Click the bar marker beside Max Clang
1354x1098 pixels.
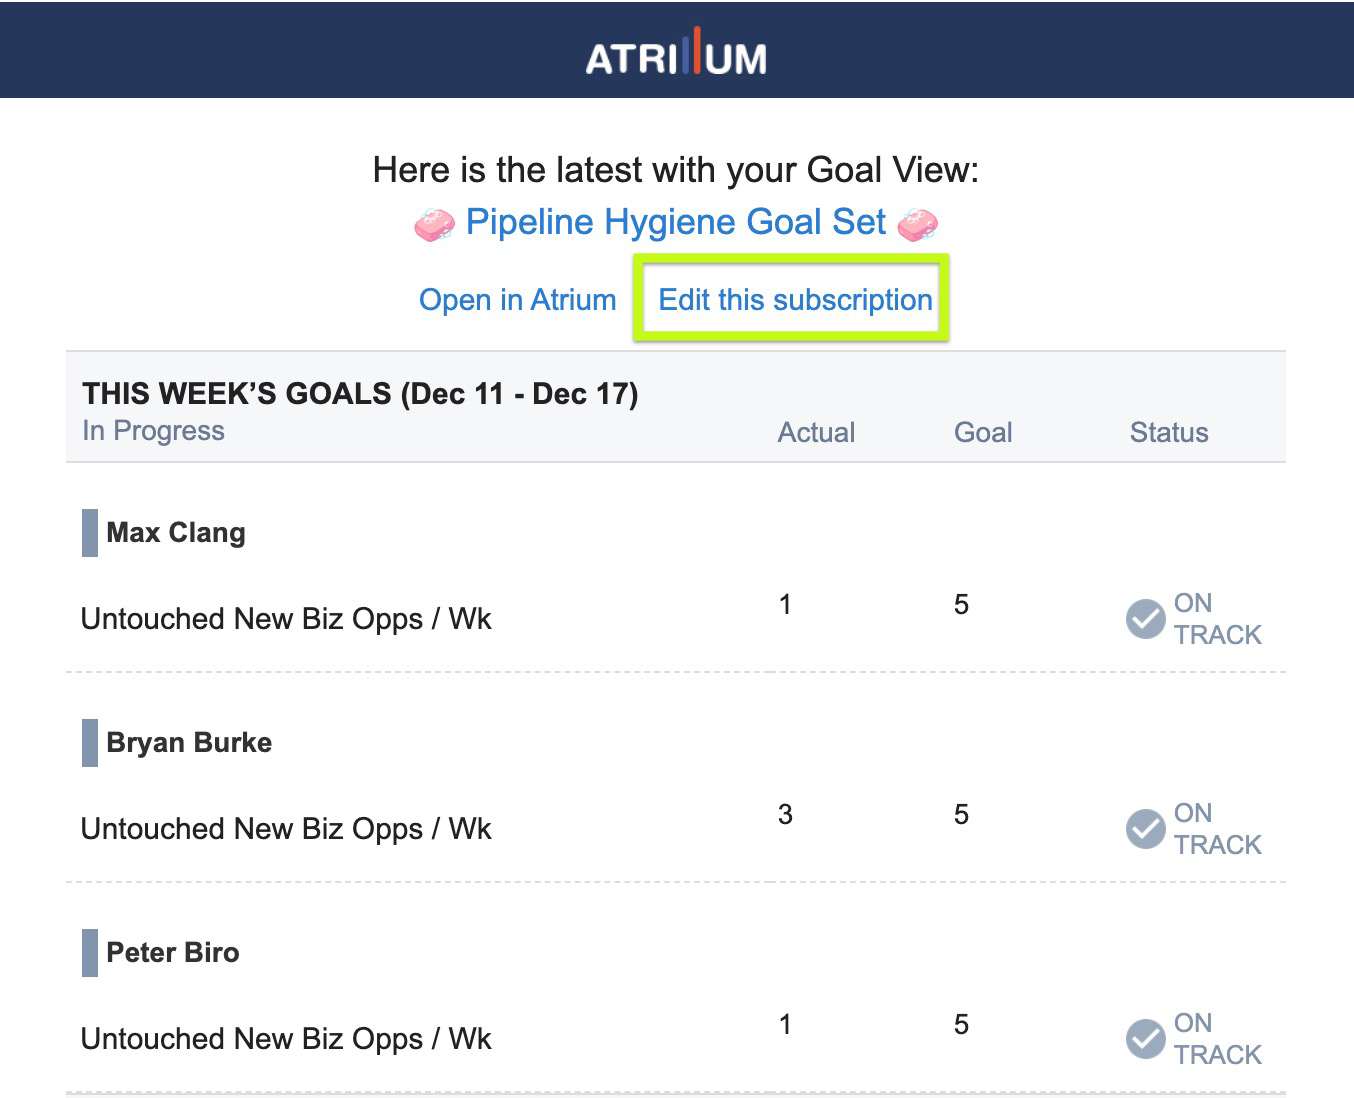(x=90, y=533)
